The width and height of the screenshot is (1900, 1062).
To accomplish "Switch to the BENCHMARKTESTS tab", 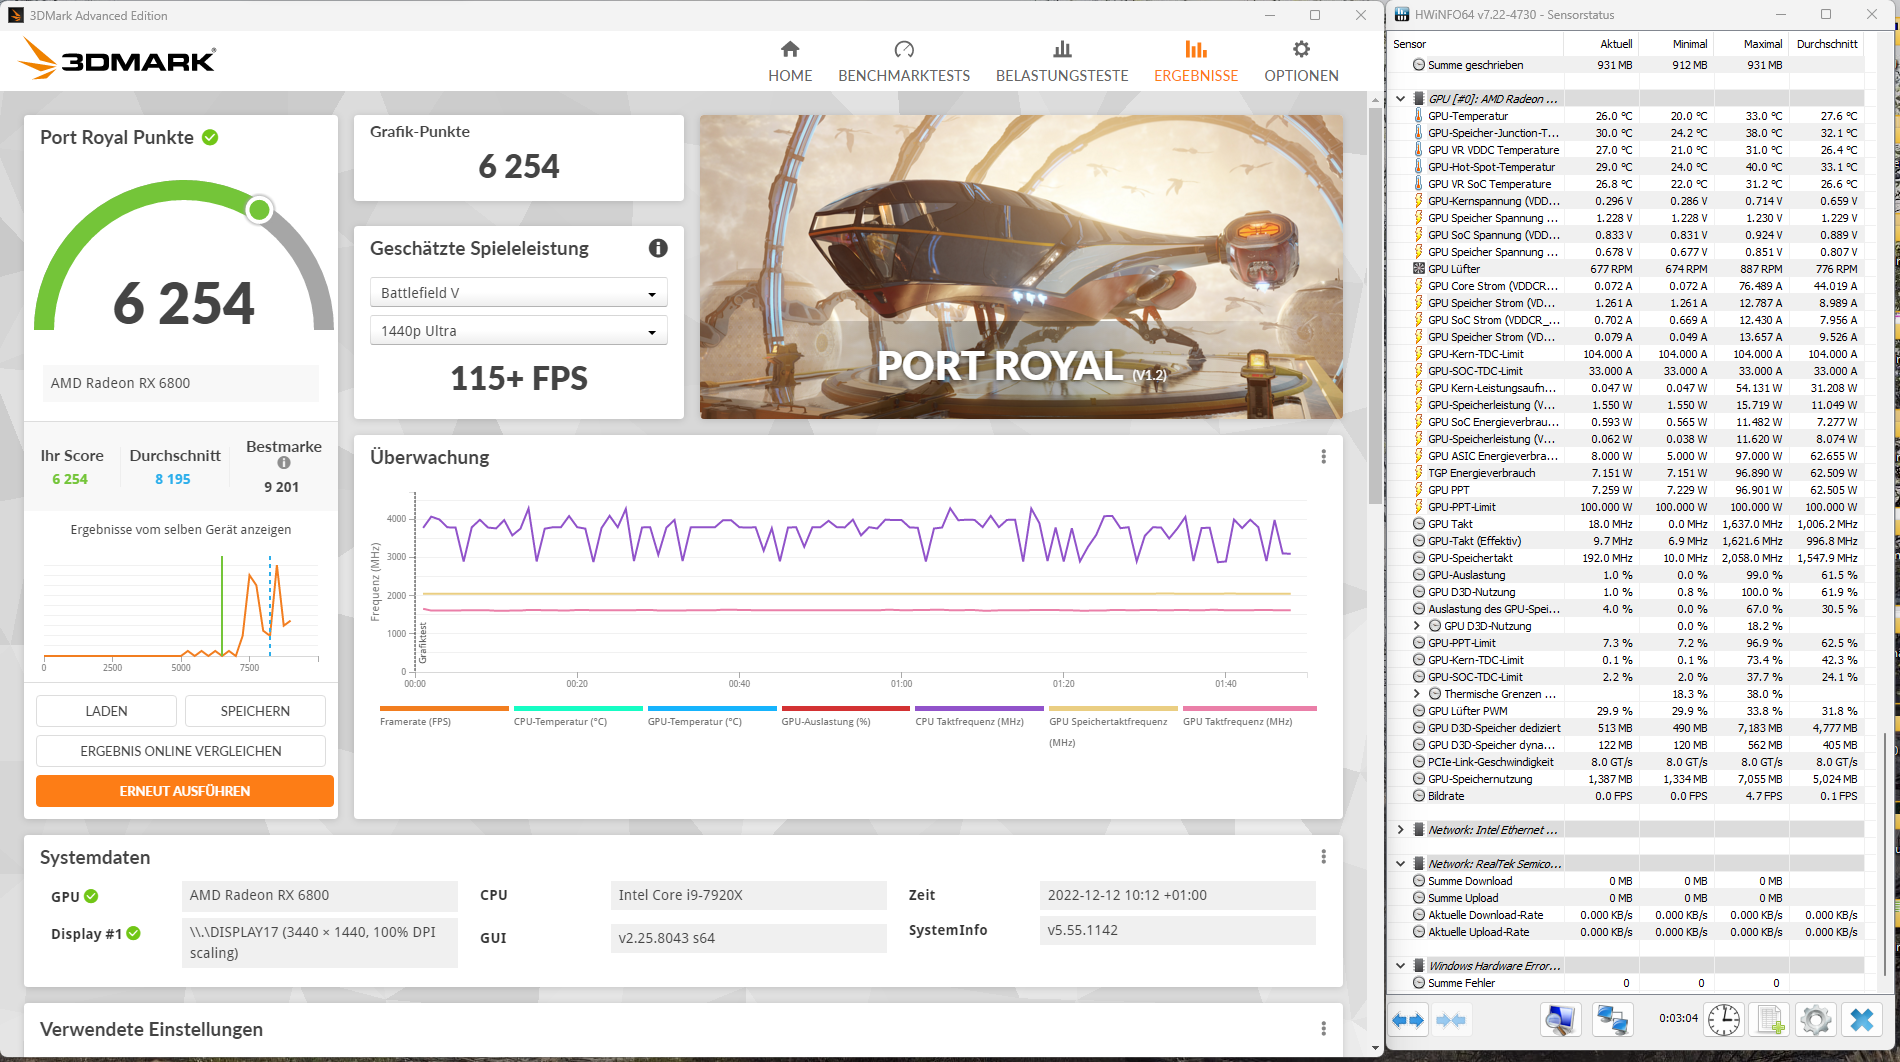I will click(x=904, y=61).
